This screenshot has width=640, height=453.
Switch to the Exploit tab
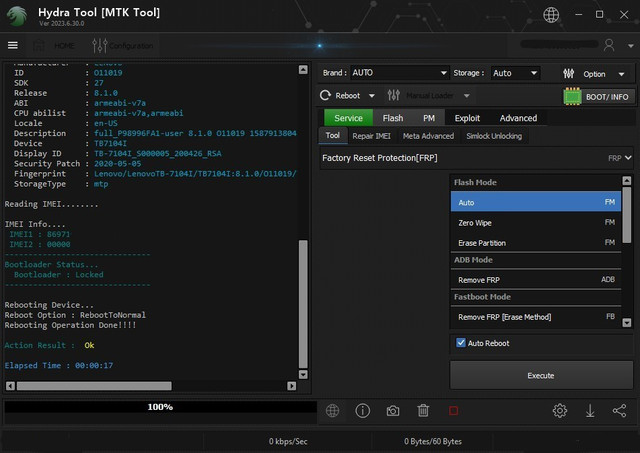(x=467, y=118)
